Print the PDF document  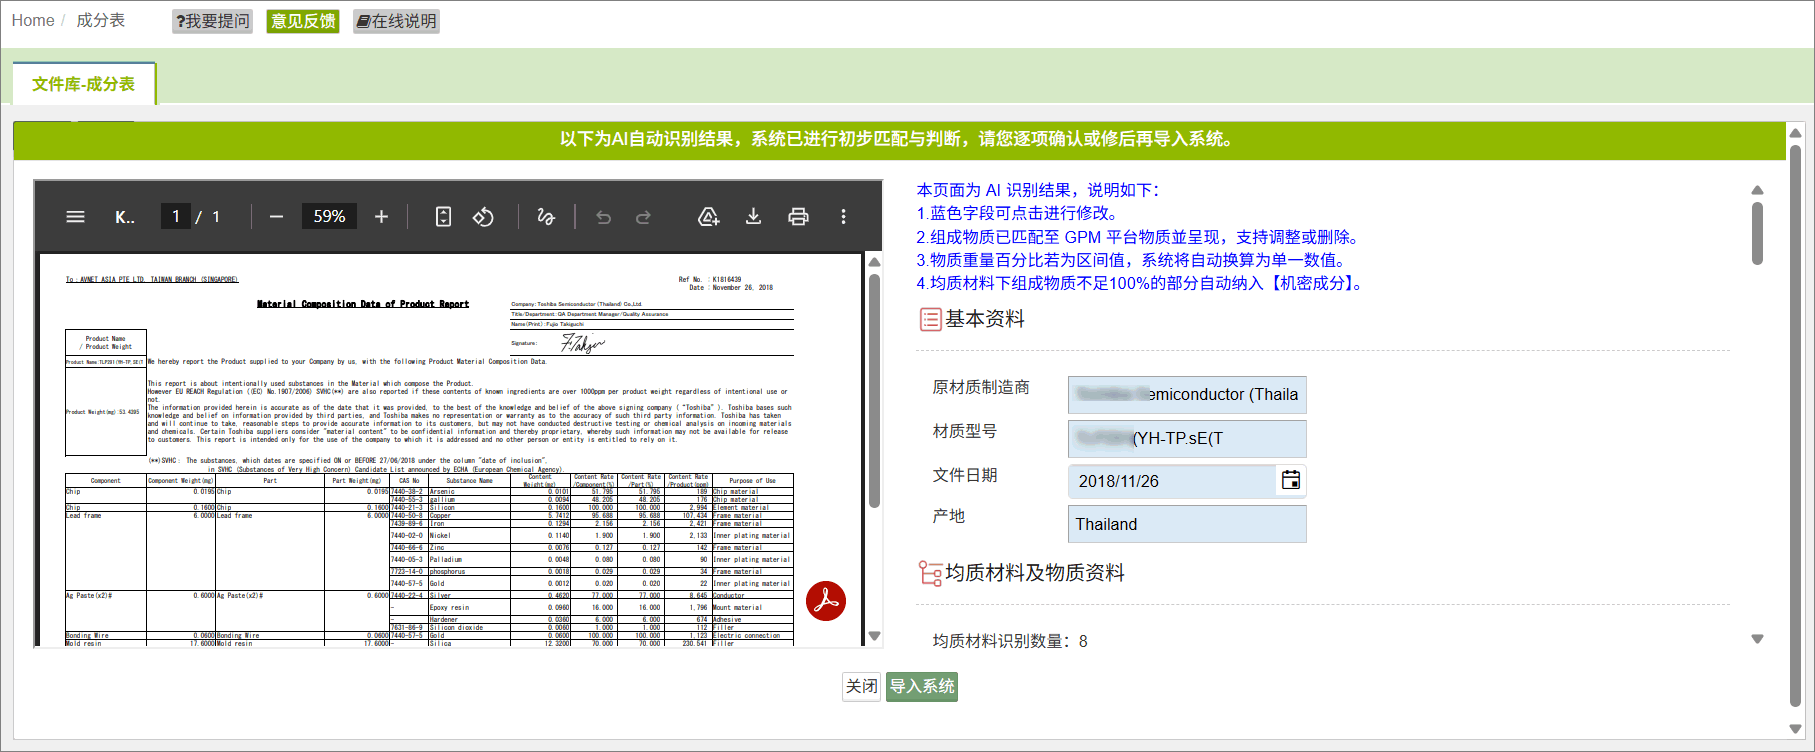tap(798, 217)
